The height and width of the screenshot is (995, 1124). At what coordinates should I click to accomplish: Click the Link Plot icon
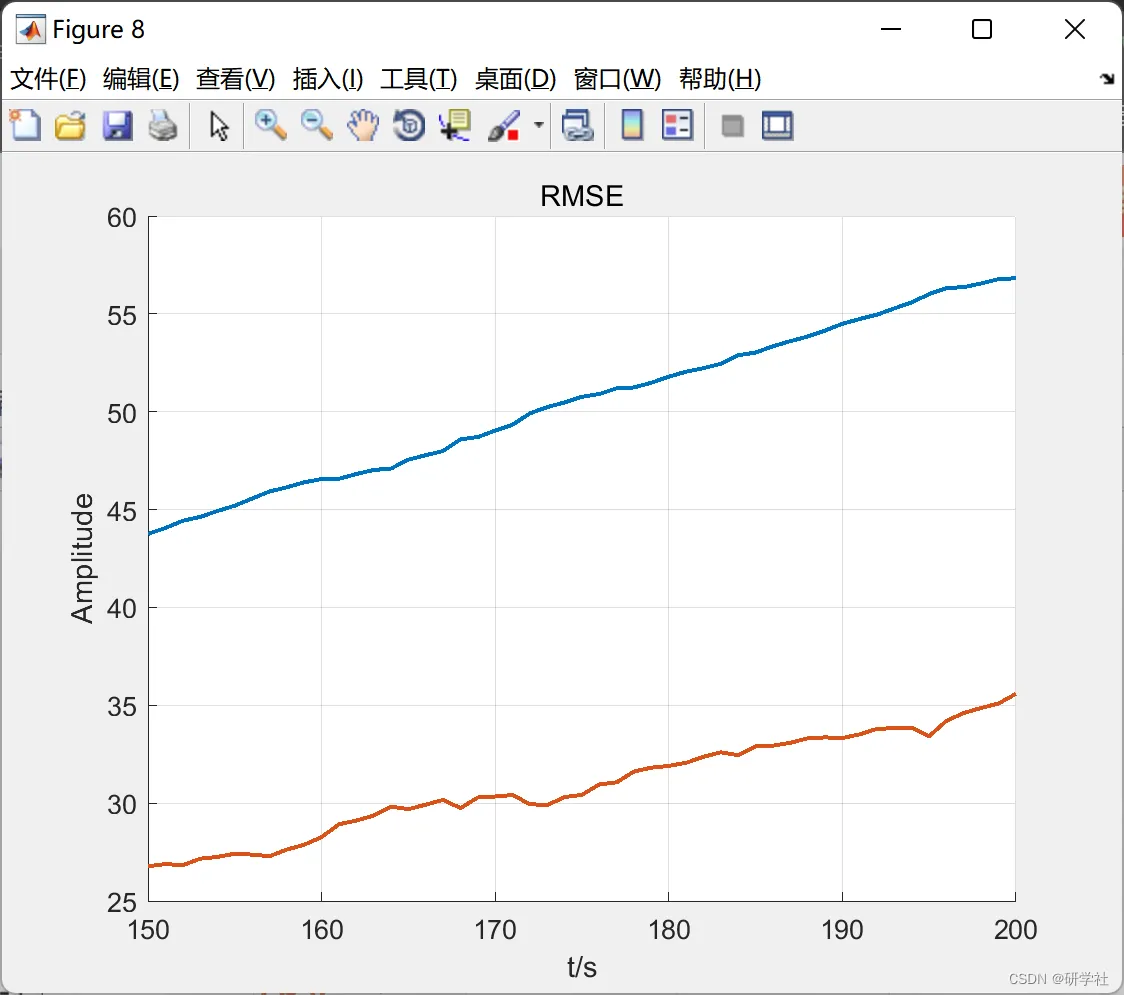[578, 125]
